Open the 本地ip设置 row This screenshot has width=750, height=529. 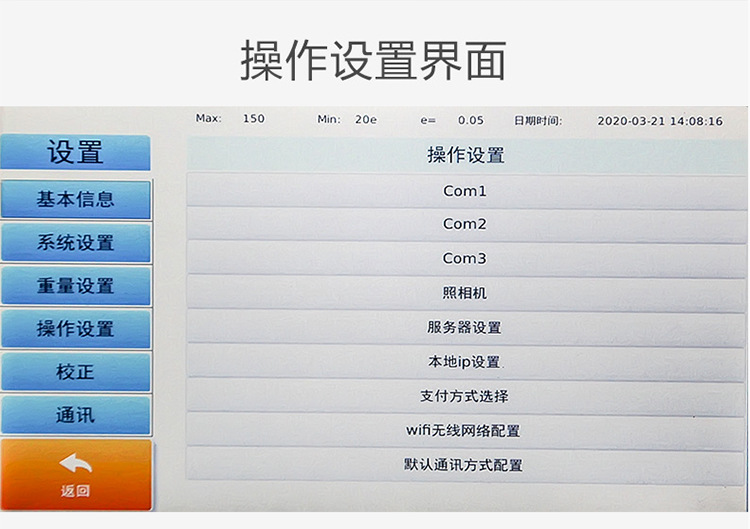tap(465, 362)
